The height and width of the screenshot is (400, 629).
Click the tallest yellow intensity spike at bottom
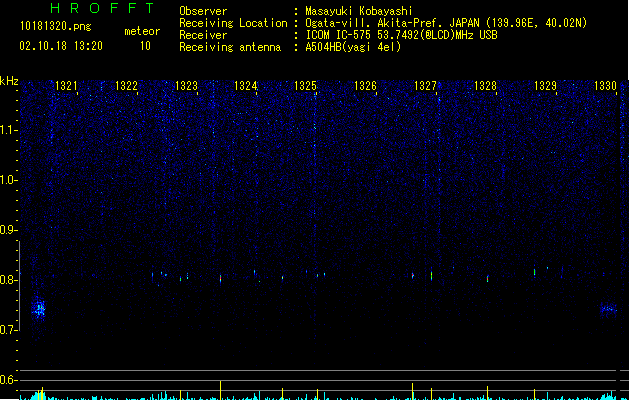tap(220, 390)
